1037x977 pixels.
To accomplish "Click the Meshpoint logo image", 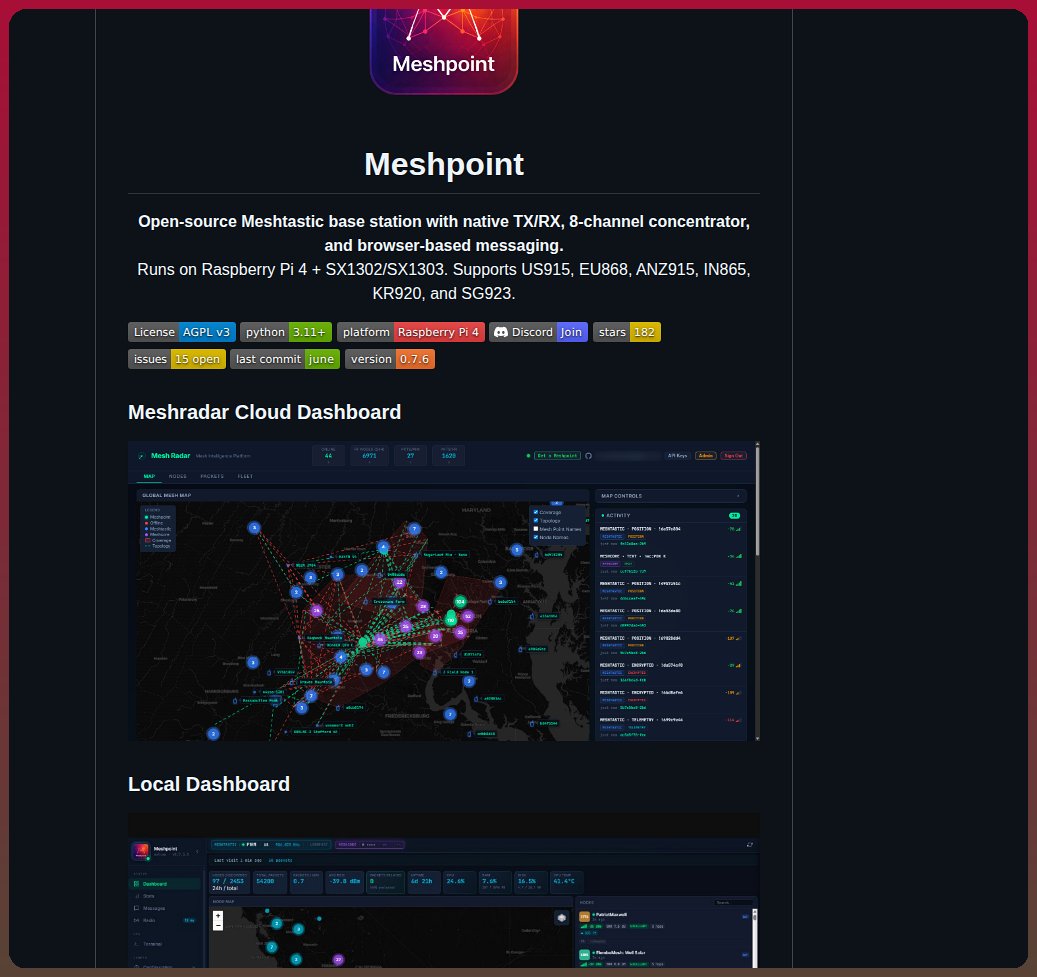I will coord(444,51).
